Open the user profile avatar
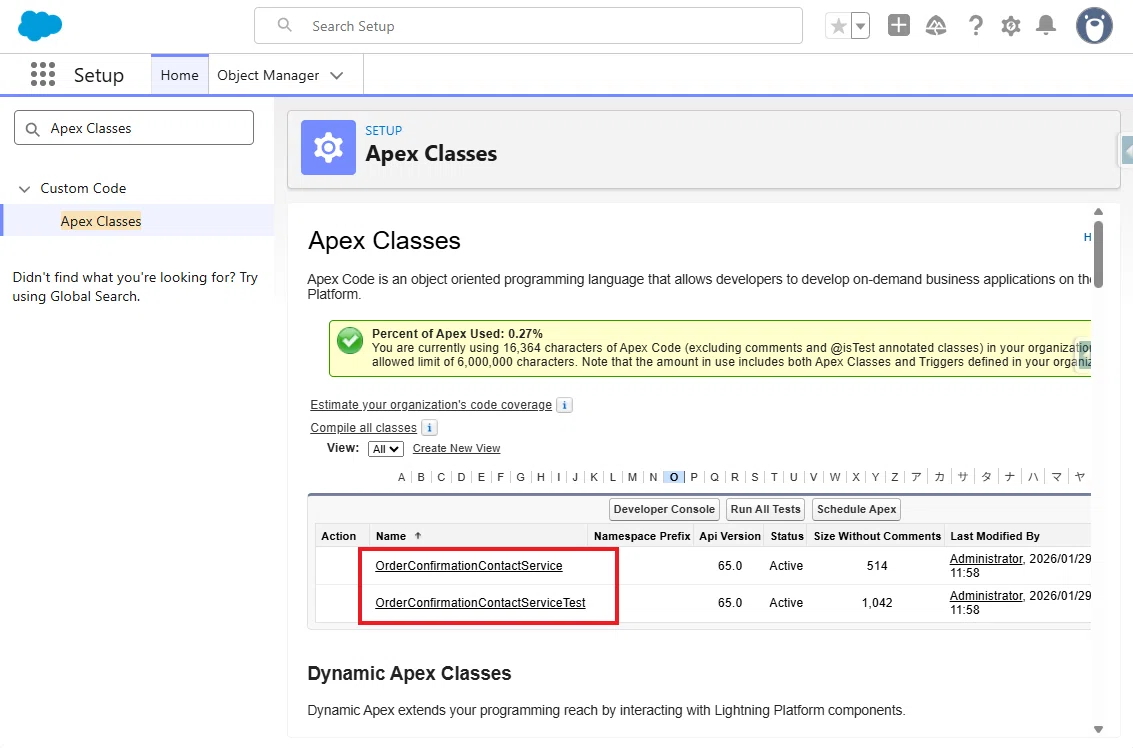The height and width of the screenshot is (748, 1133). click(1094, 26)
